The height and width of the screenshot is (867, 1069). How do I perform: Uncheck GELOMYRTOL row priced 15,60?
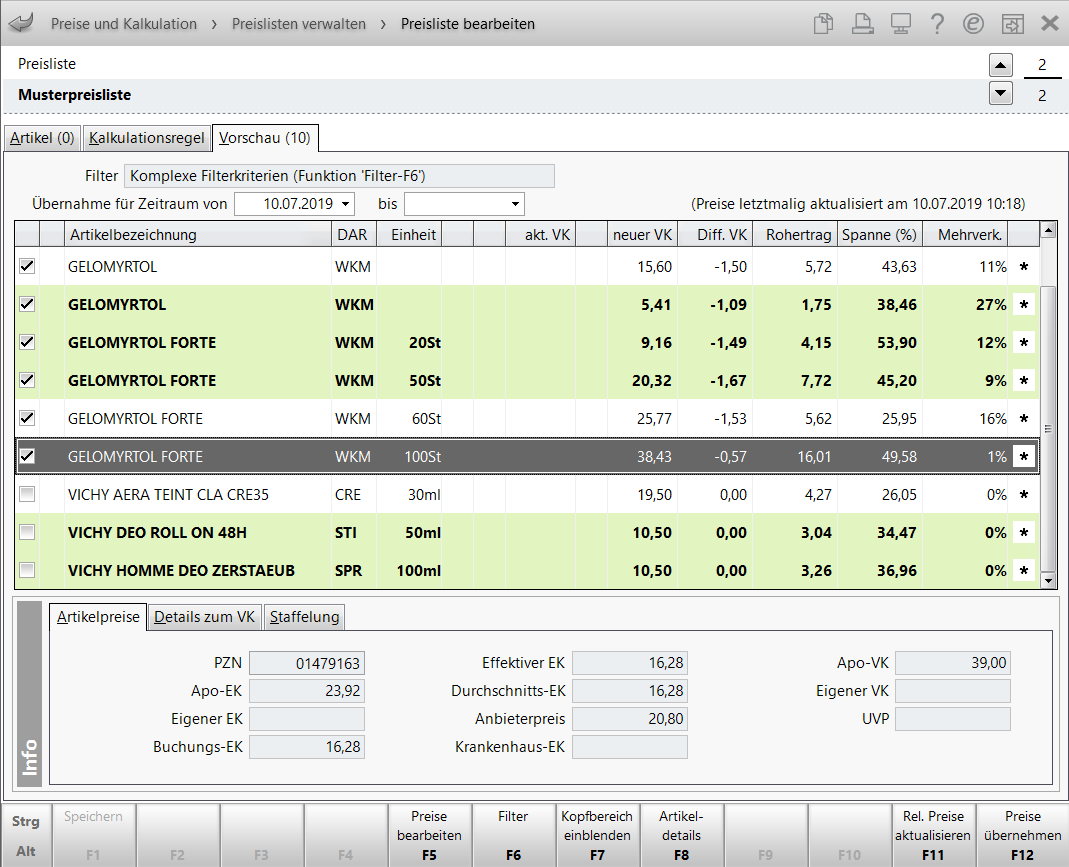click(x=27, y=267)
